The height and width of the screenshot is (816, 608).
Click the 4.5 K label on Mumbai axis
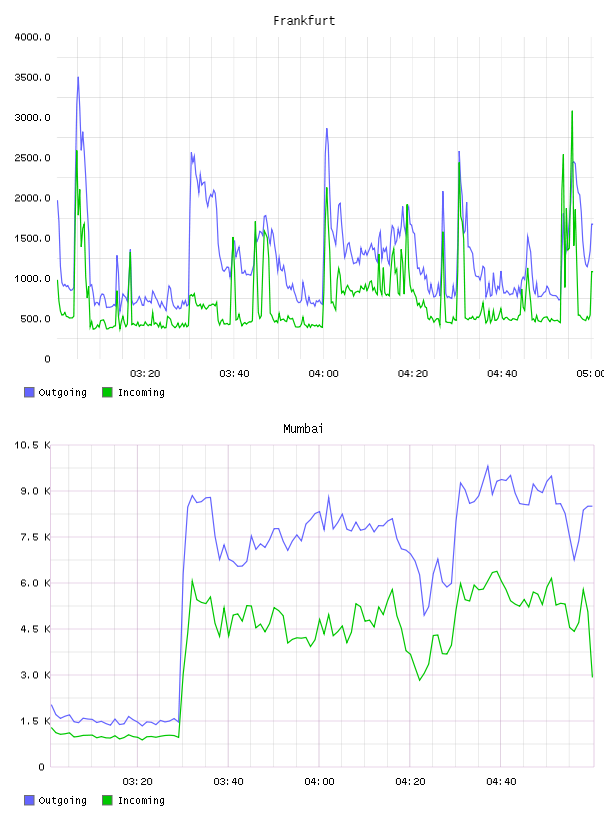coord(35,629)
